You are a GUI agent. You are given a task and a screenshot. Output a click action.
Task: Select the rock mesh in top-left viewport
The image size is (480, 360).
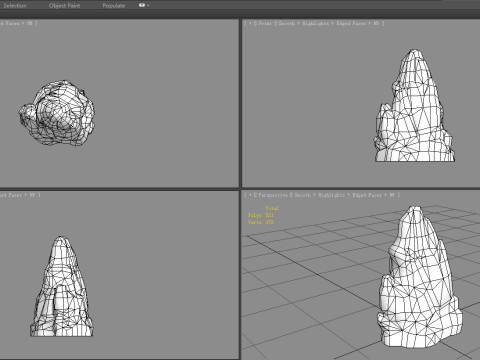(57, 113)
